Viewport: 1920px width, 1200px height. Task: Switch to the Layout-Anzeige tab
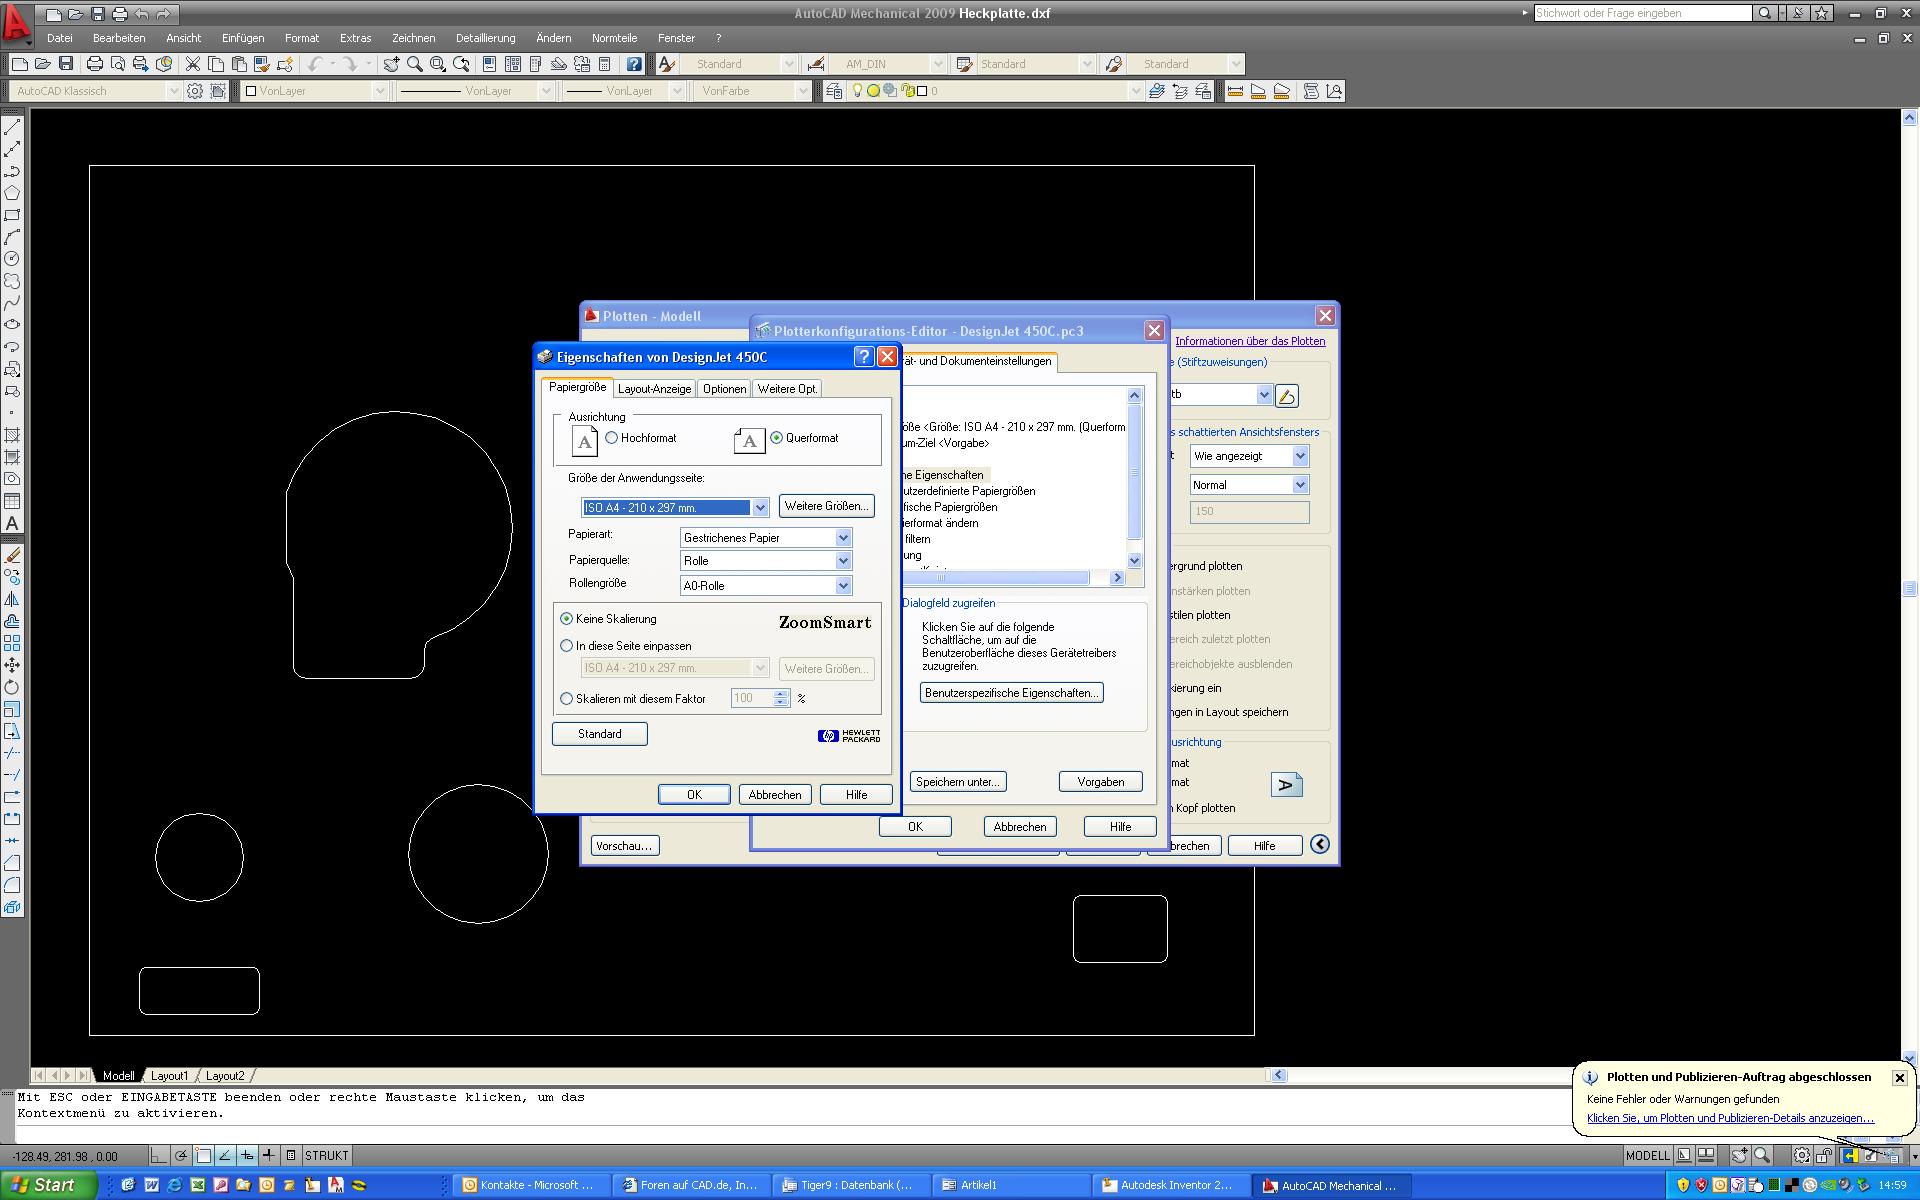pos(654,389)
